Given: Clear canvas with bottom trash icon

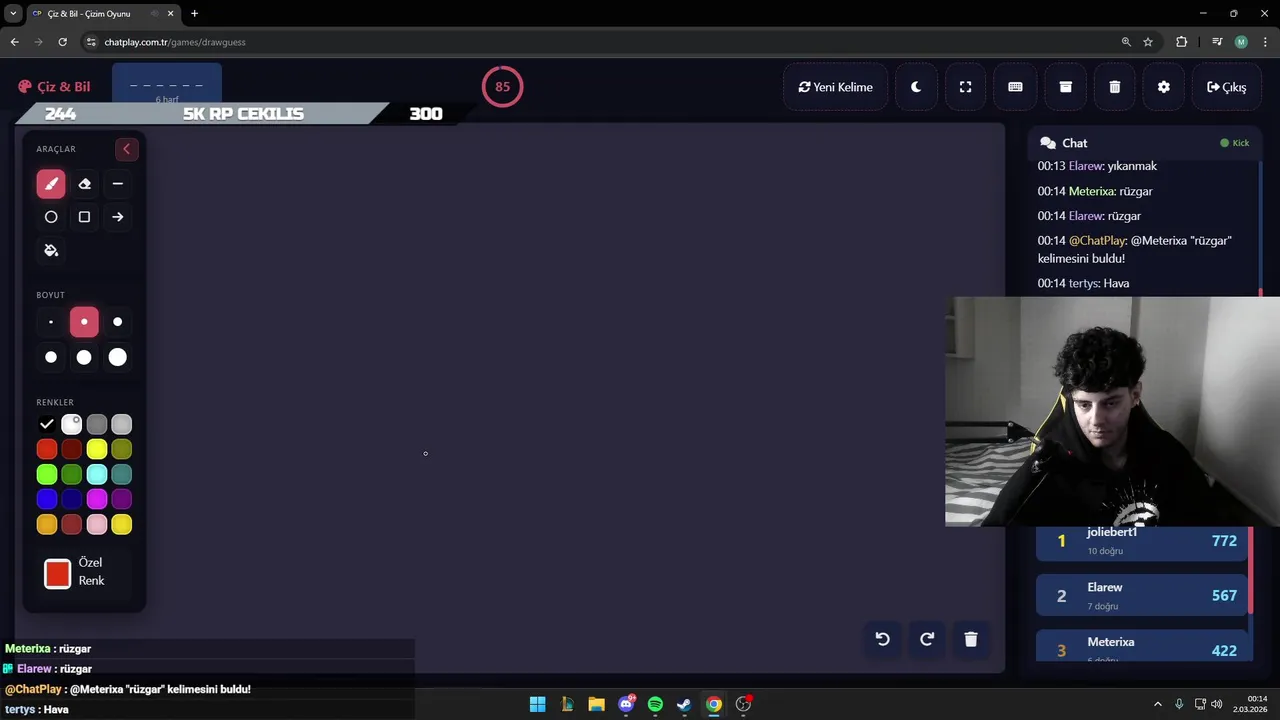Looking at the screenshot, I should tap(971, 639).
